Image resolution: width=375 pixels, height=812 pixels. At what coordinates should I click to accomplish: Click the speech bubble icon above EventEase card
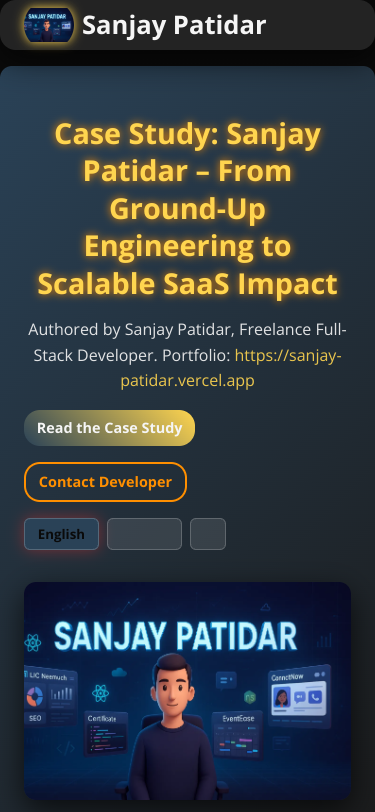pyautogui.click(x=226, y=679)
